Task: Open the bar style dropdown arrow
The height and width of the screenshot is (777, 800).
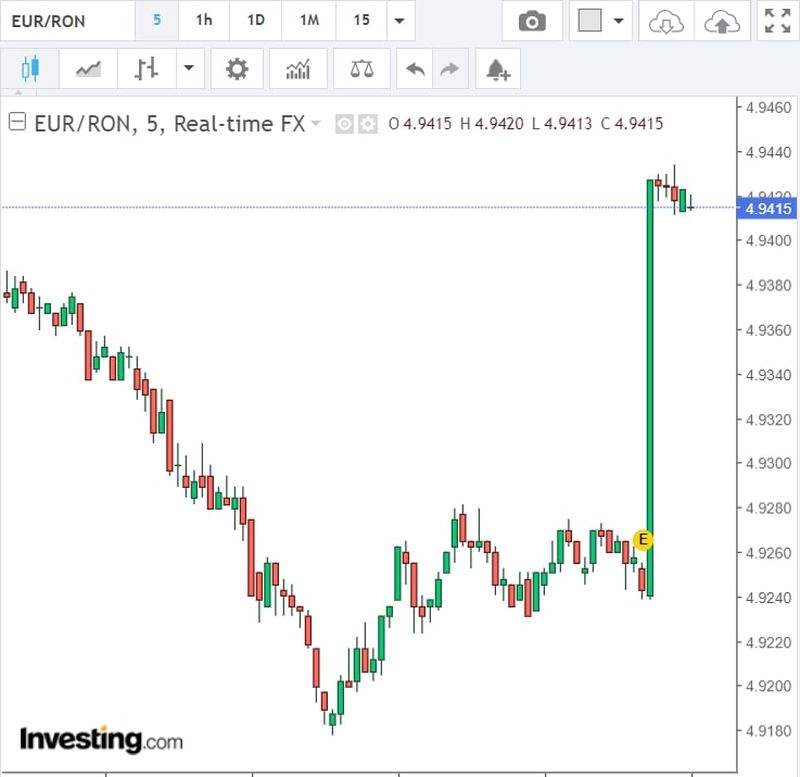Action: [189, 68]
